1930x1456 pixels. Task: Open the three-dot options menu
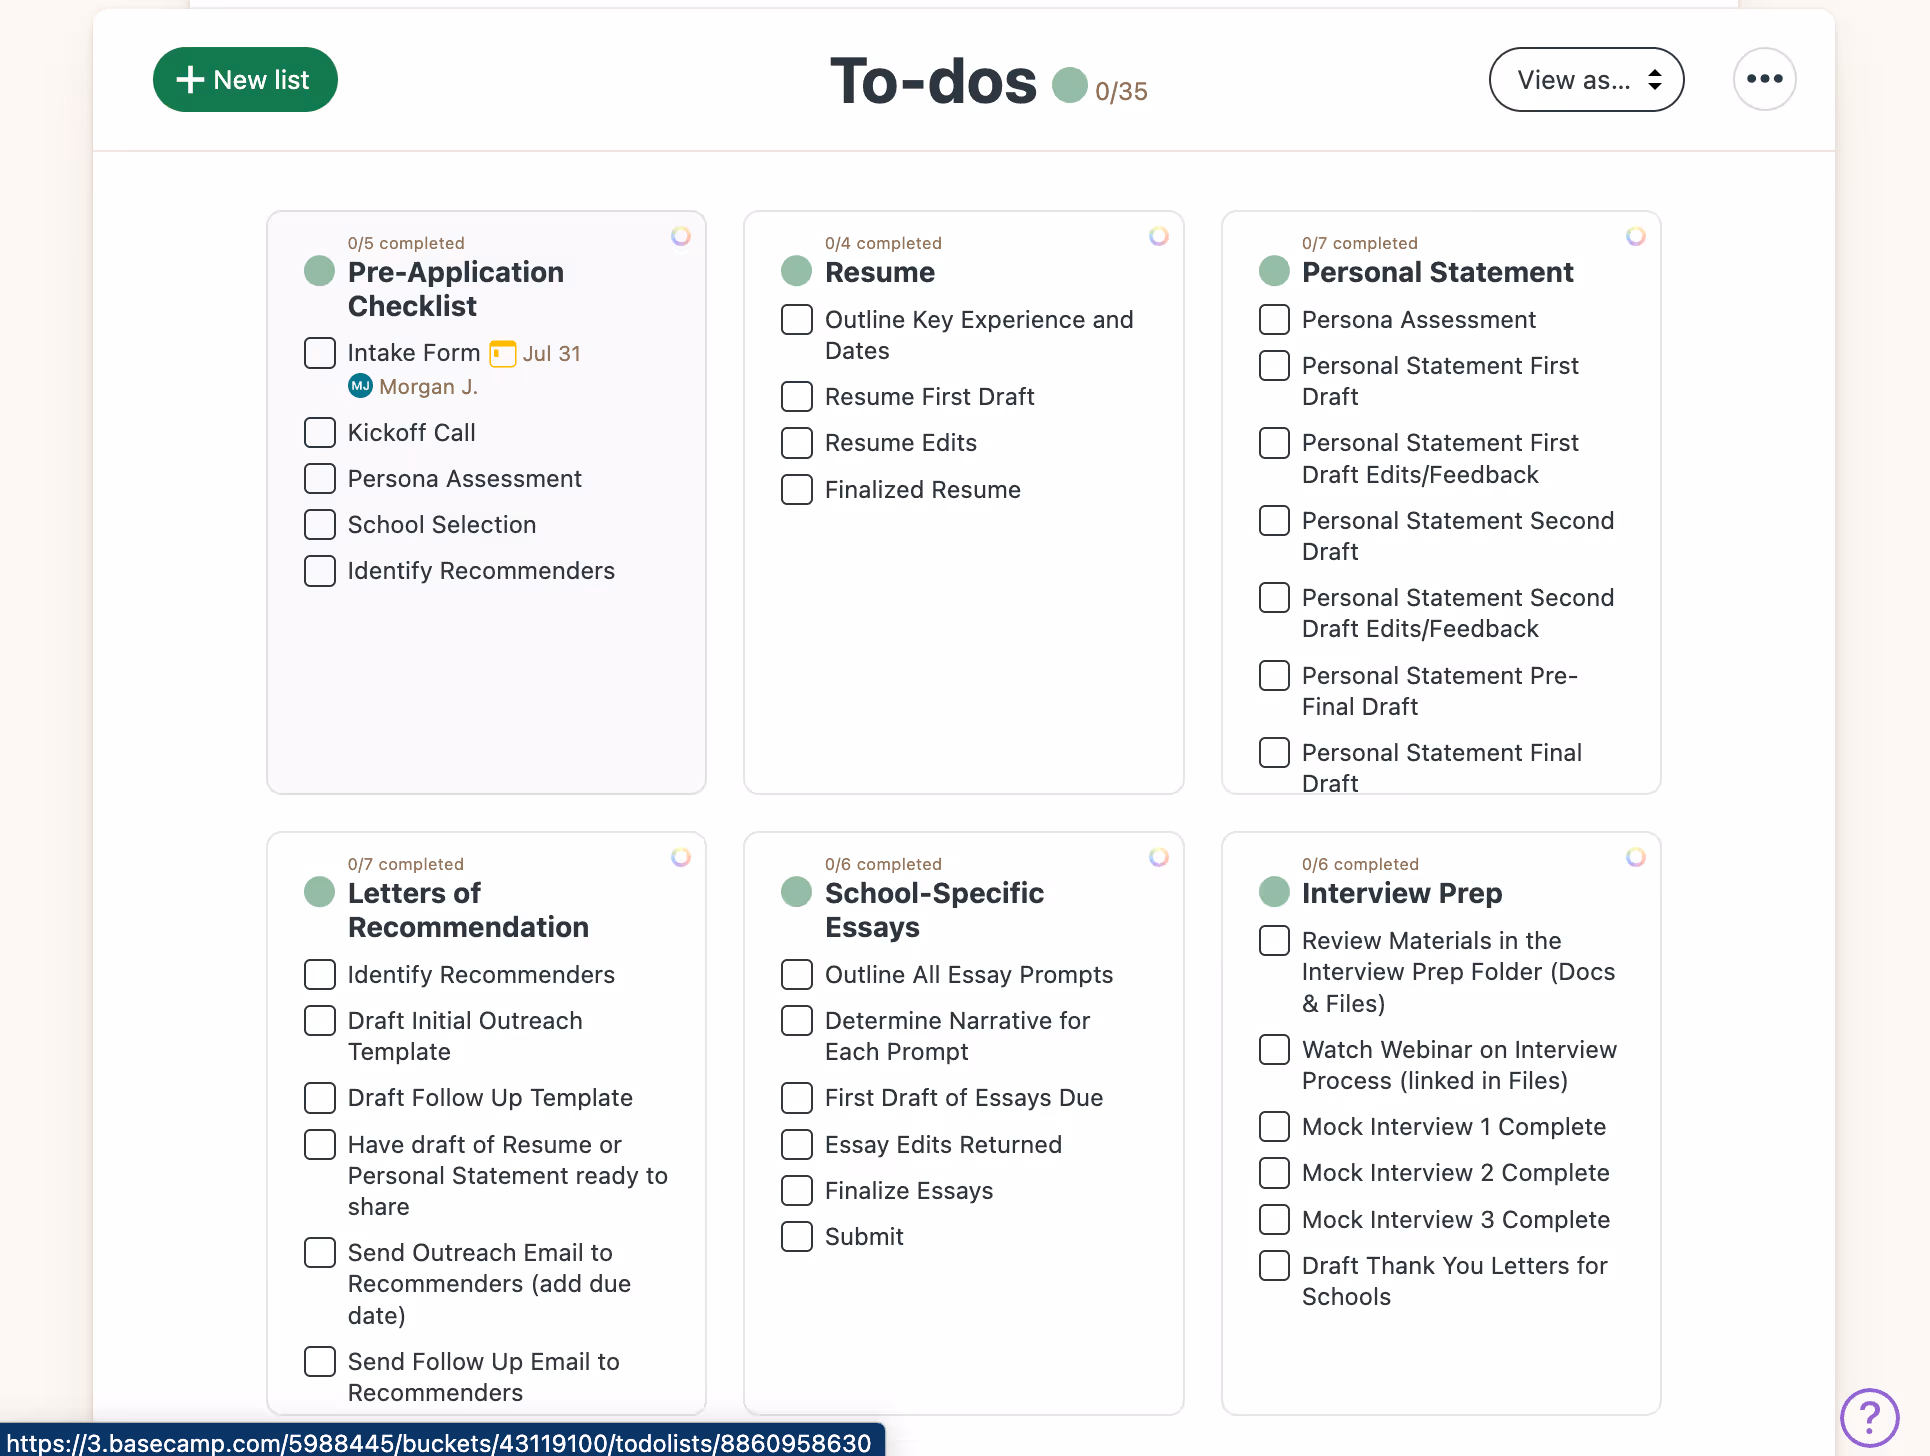click(1764, 79)
